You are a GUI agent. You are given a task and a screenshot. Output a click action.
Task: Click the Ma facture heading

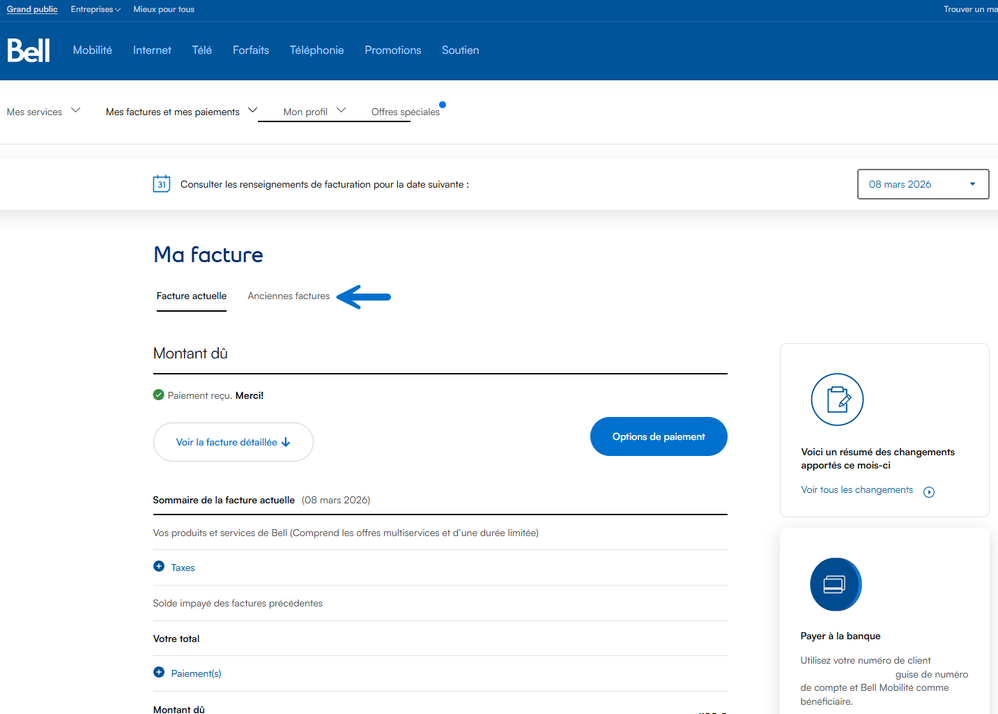point(208,255)
